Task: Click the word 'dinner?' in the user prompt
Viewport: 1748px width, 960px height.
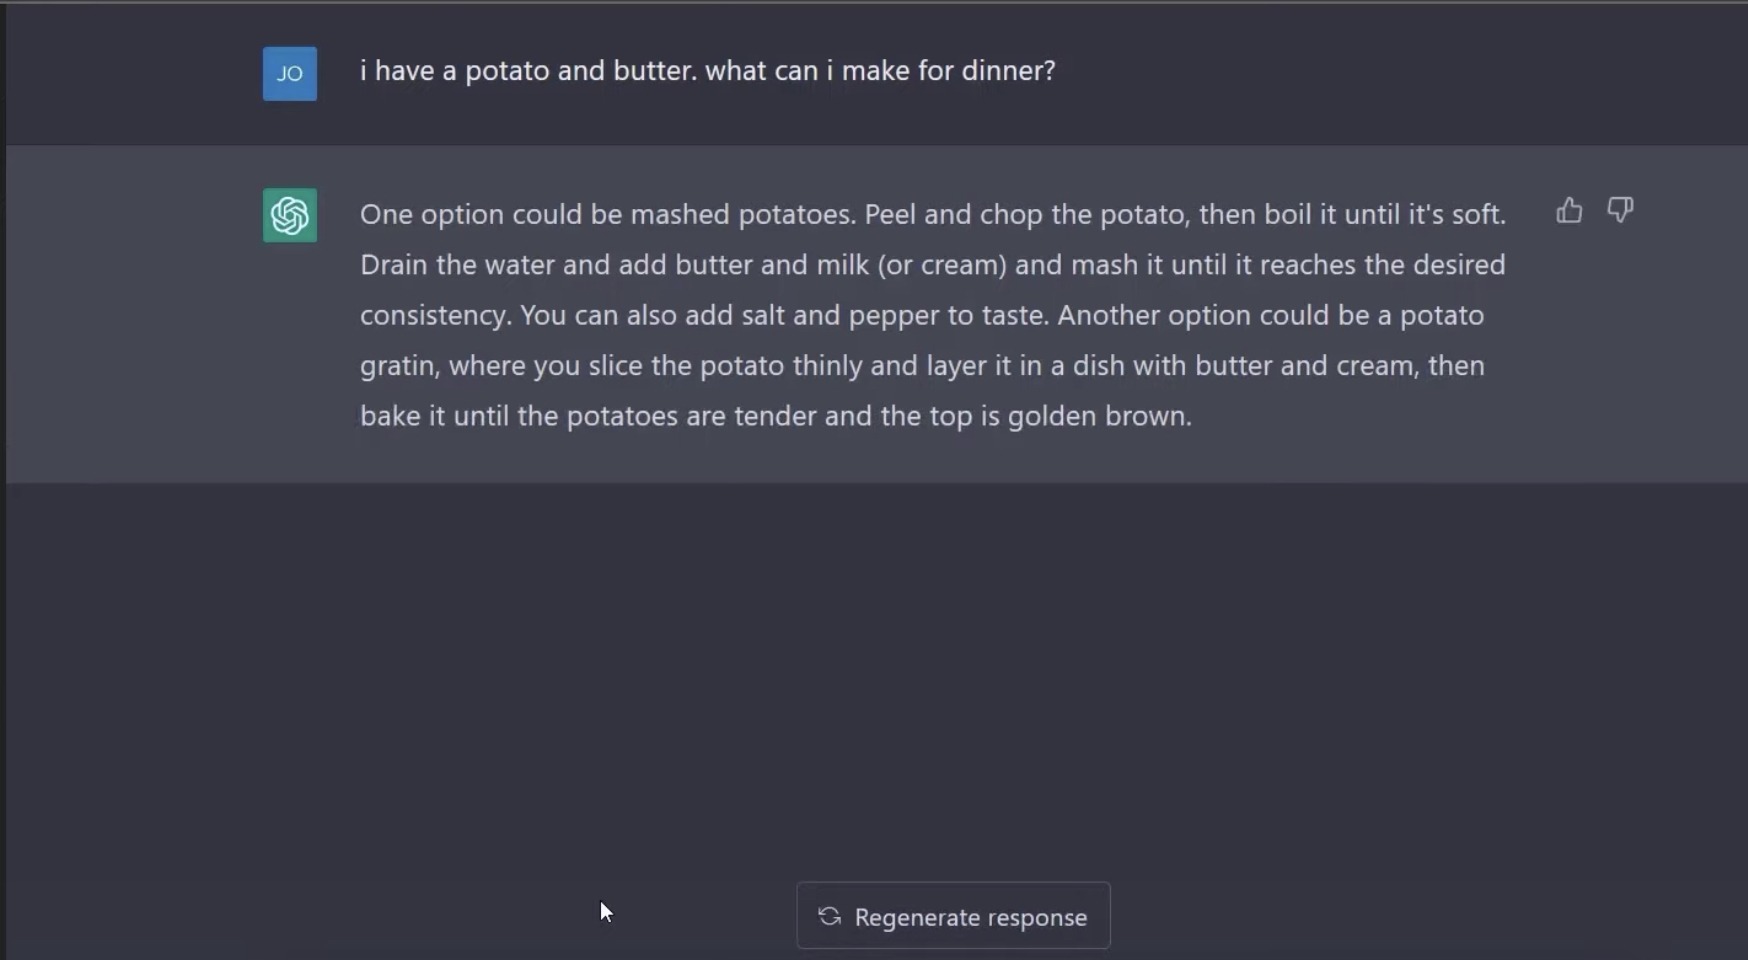Action: tap(1008, 71)
